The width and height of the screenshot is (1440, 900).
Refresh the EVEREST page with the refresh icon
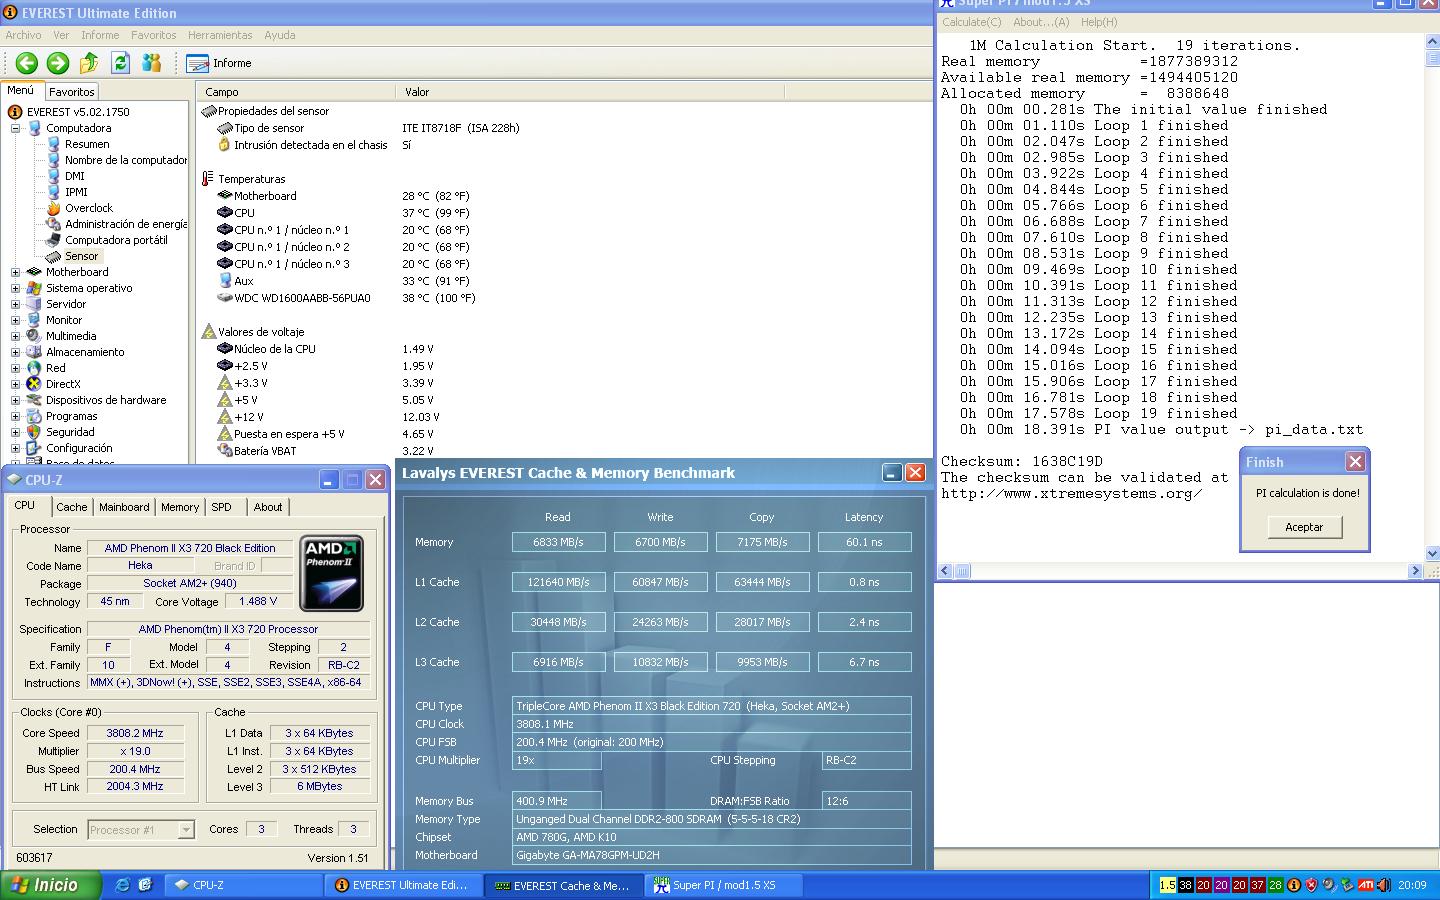pyautogui.click(x=121, y=63)
